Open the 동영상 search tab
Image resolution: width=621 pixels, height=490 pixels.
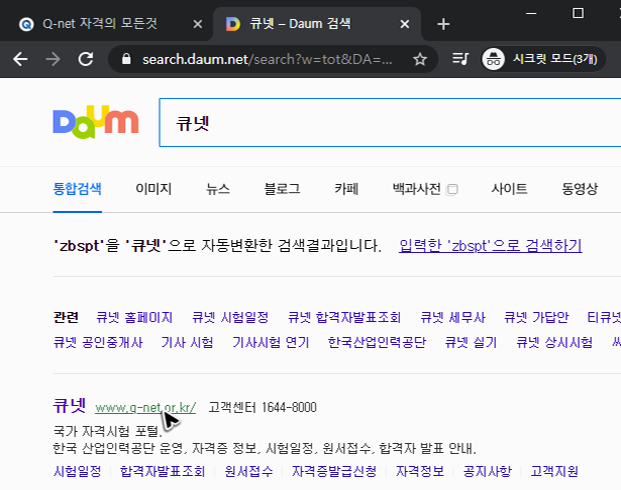click(580, 189)
